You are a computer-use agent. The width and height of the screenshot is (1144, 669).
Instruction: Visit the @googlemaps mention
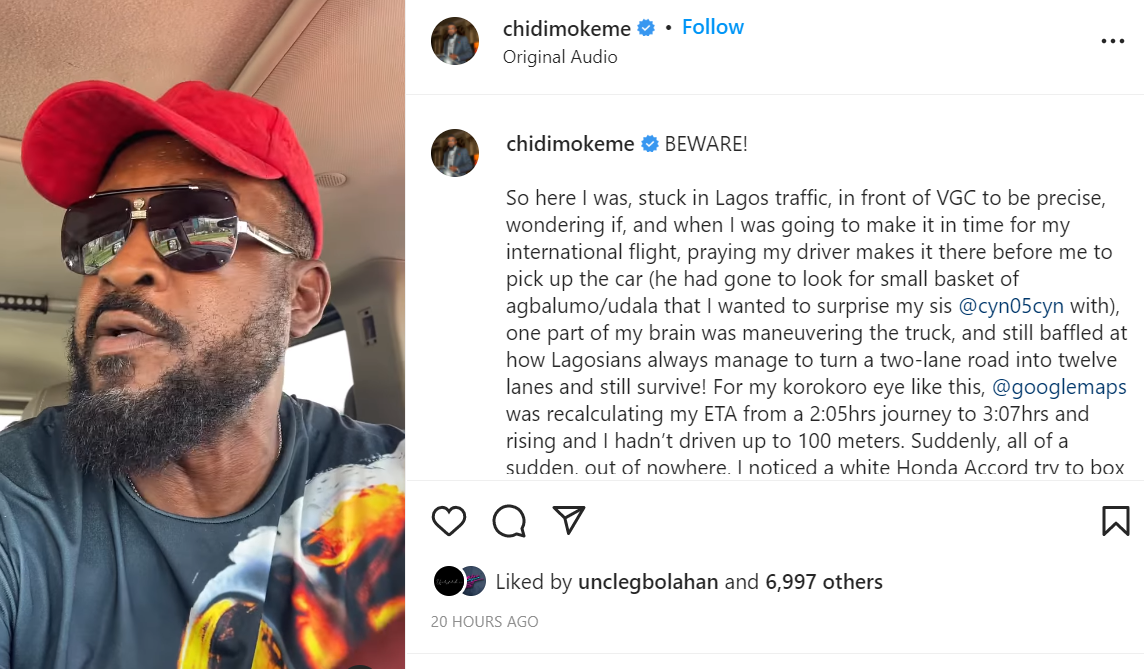(1059, 387)
